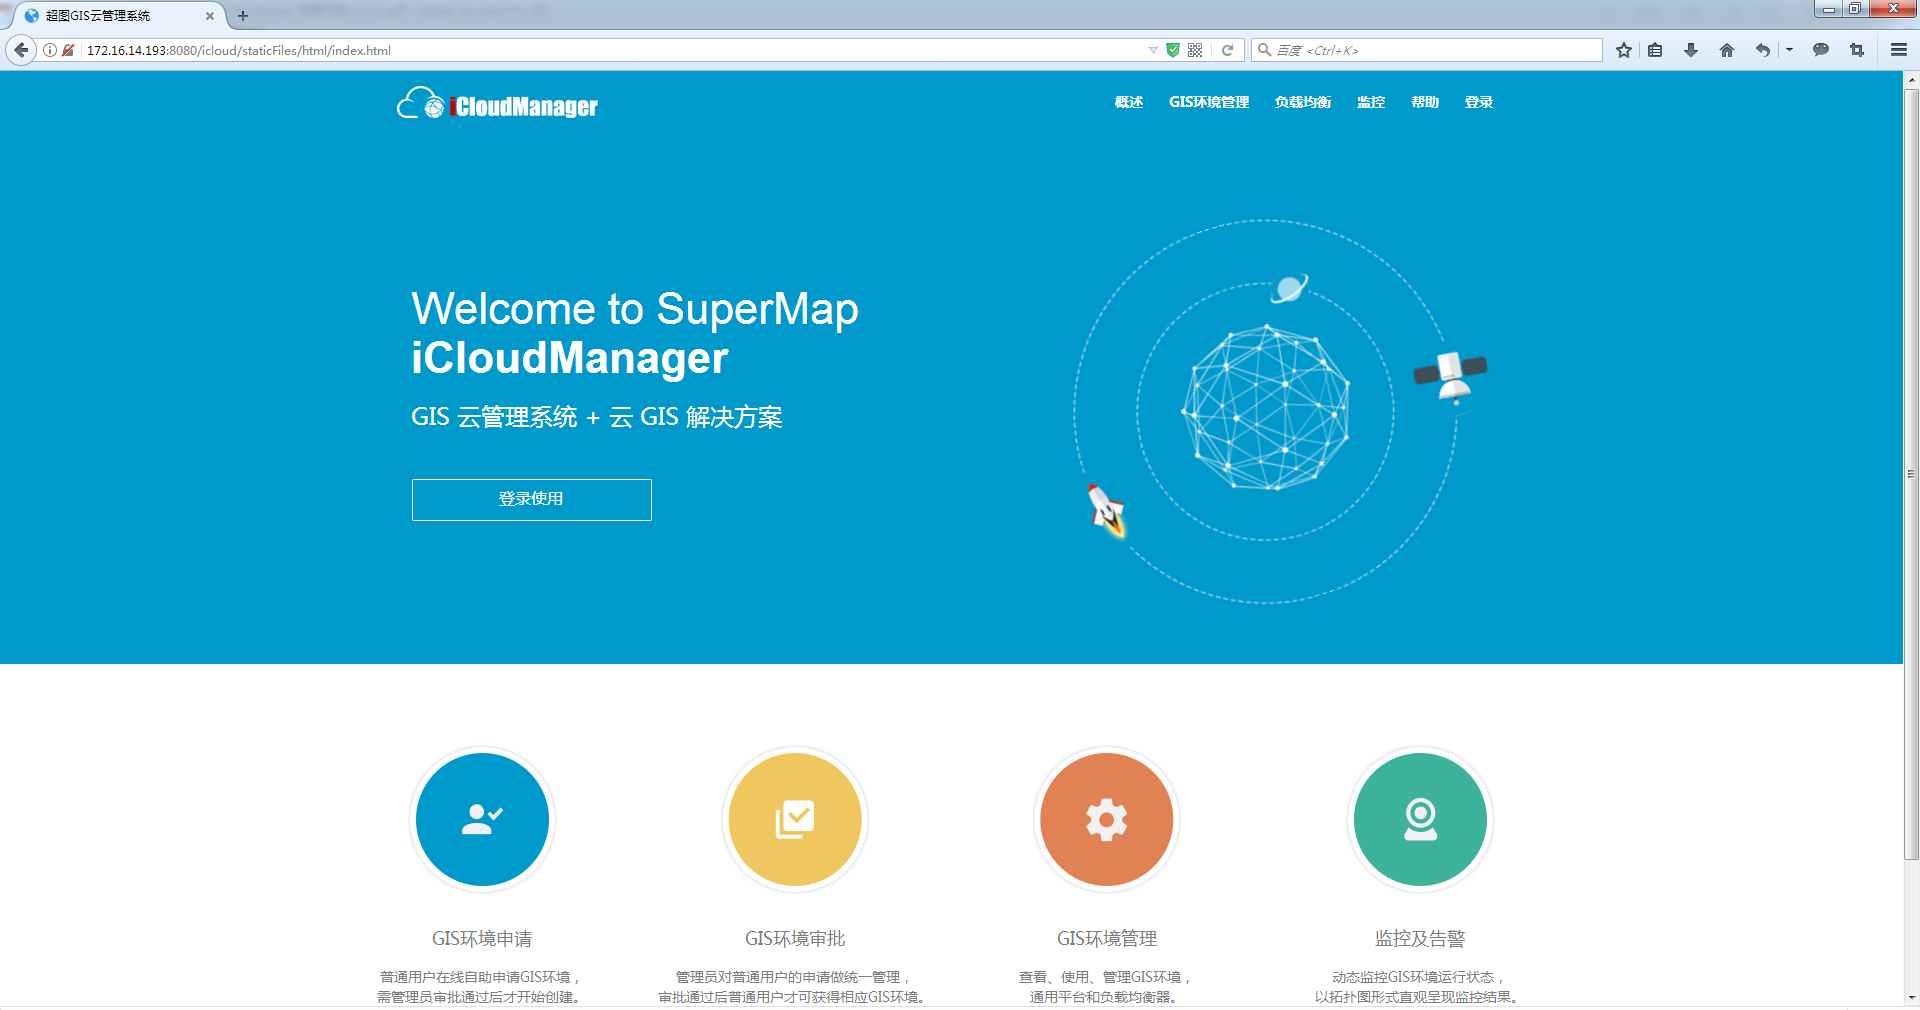1920x1010 pixels.
Task: Click the blocked-content icon beside the URL
Action: [x=68, y=50]
